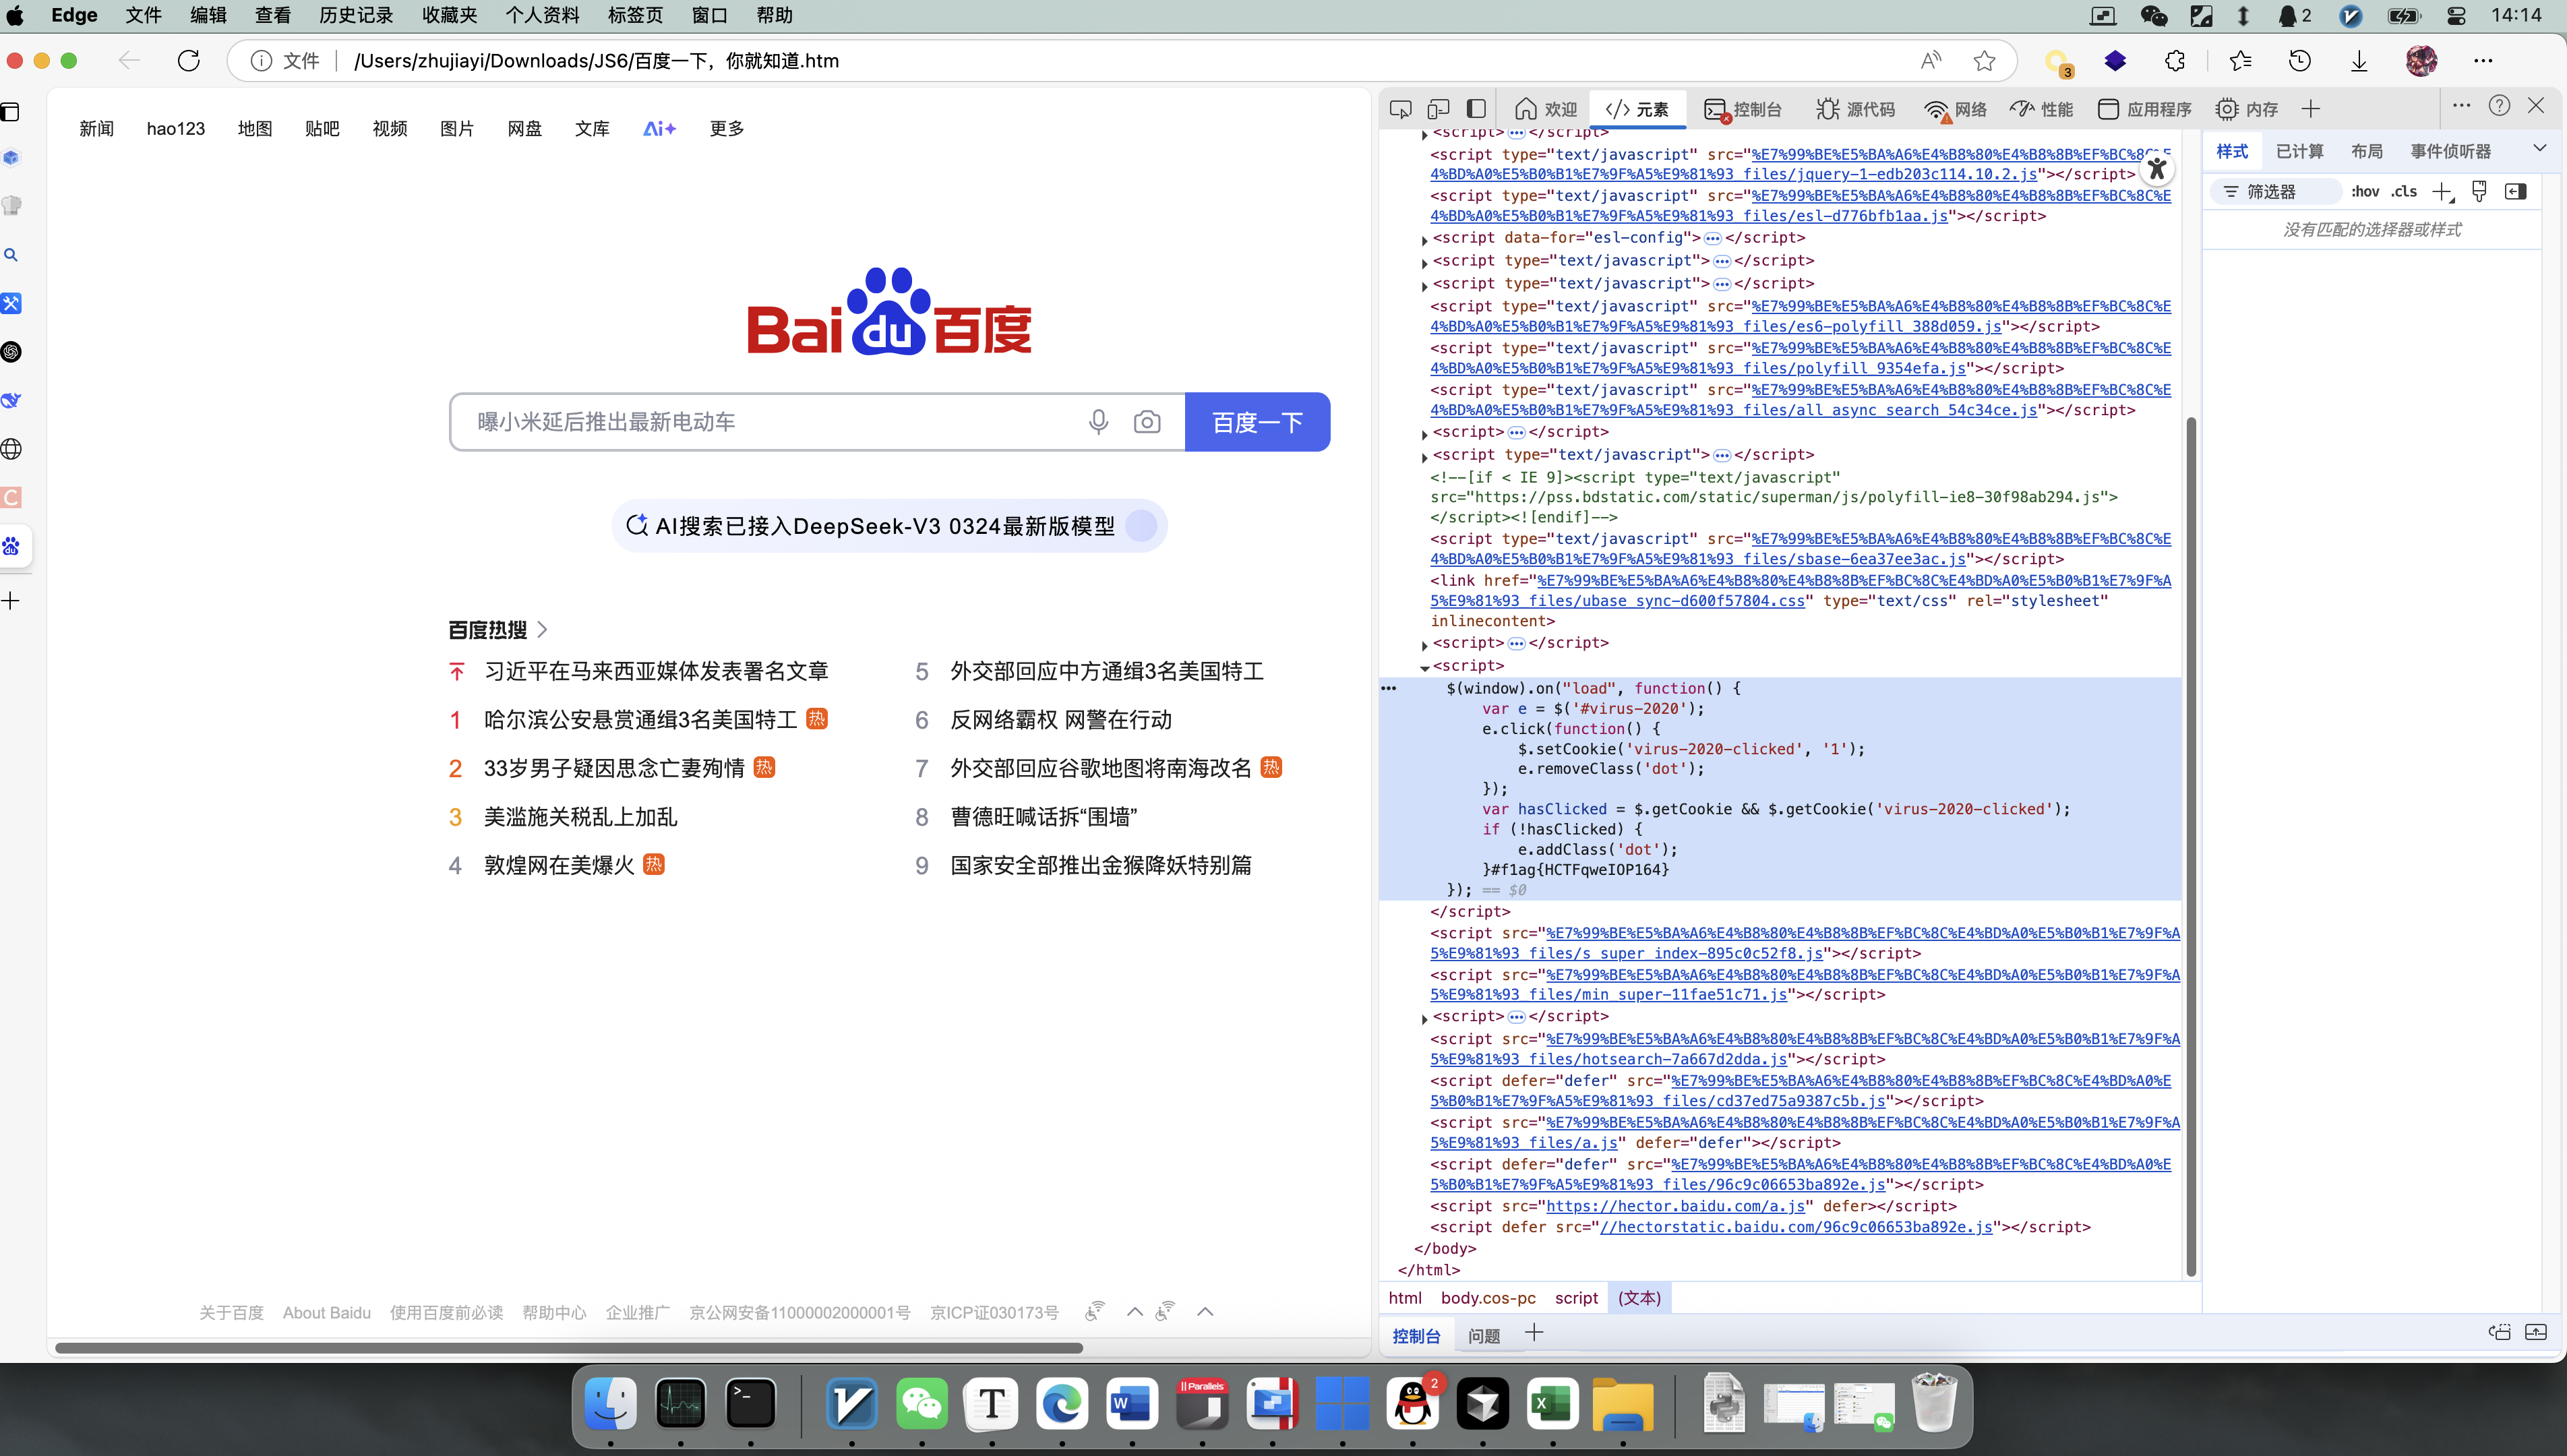Open the 新闻 navigation link
The width and height of the screenshot is (2567, 1456).
[96, 129]
